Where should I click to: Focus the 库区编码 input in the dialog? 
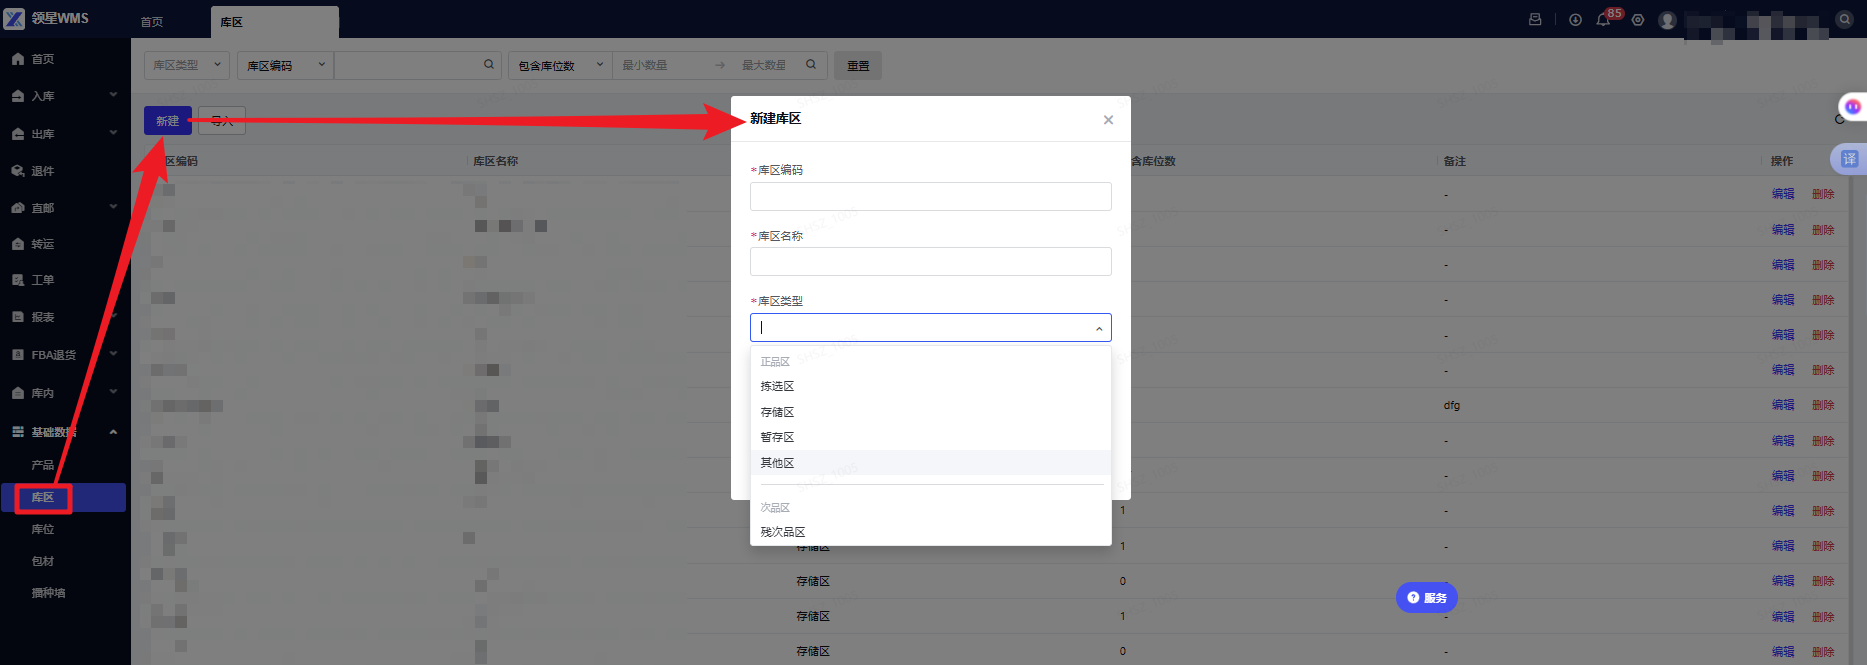click(930, 196)
